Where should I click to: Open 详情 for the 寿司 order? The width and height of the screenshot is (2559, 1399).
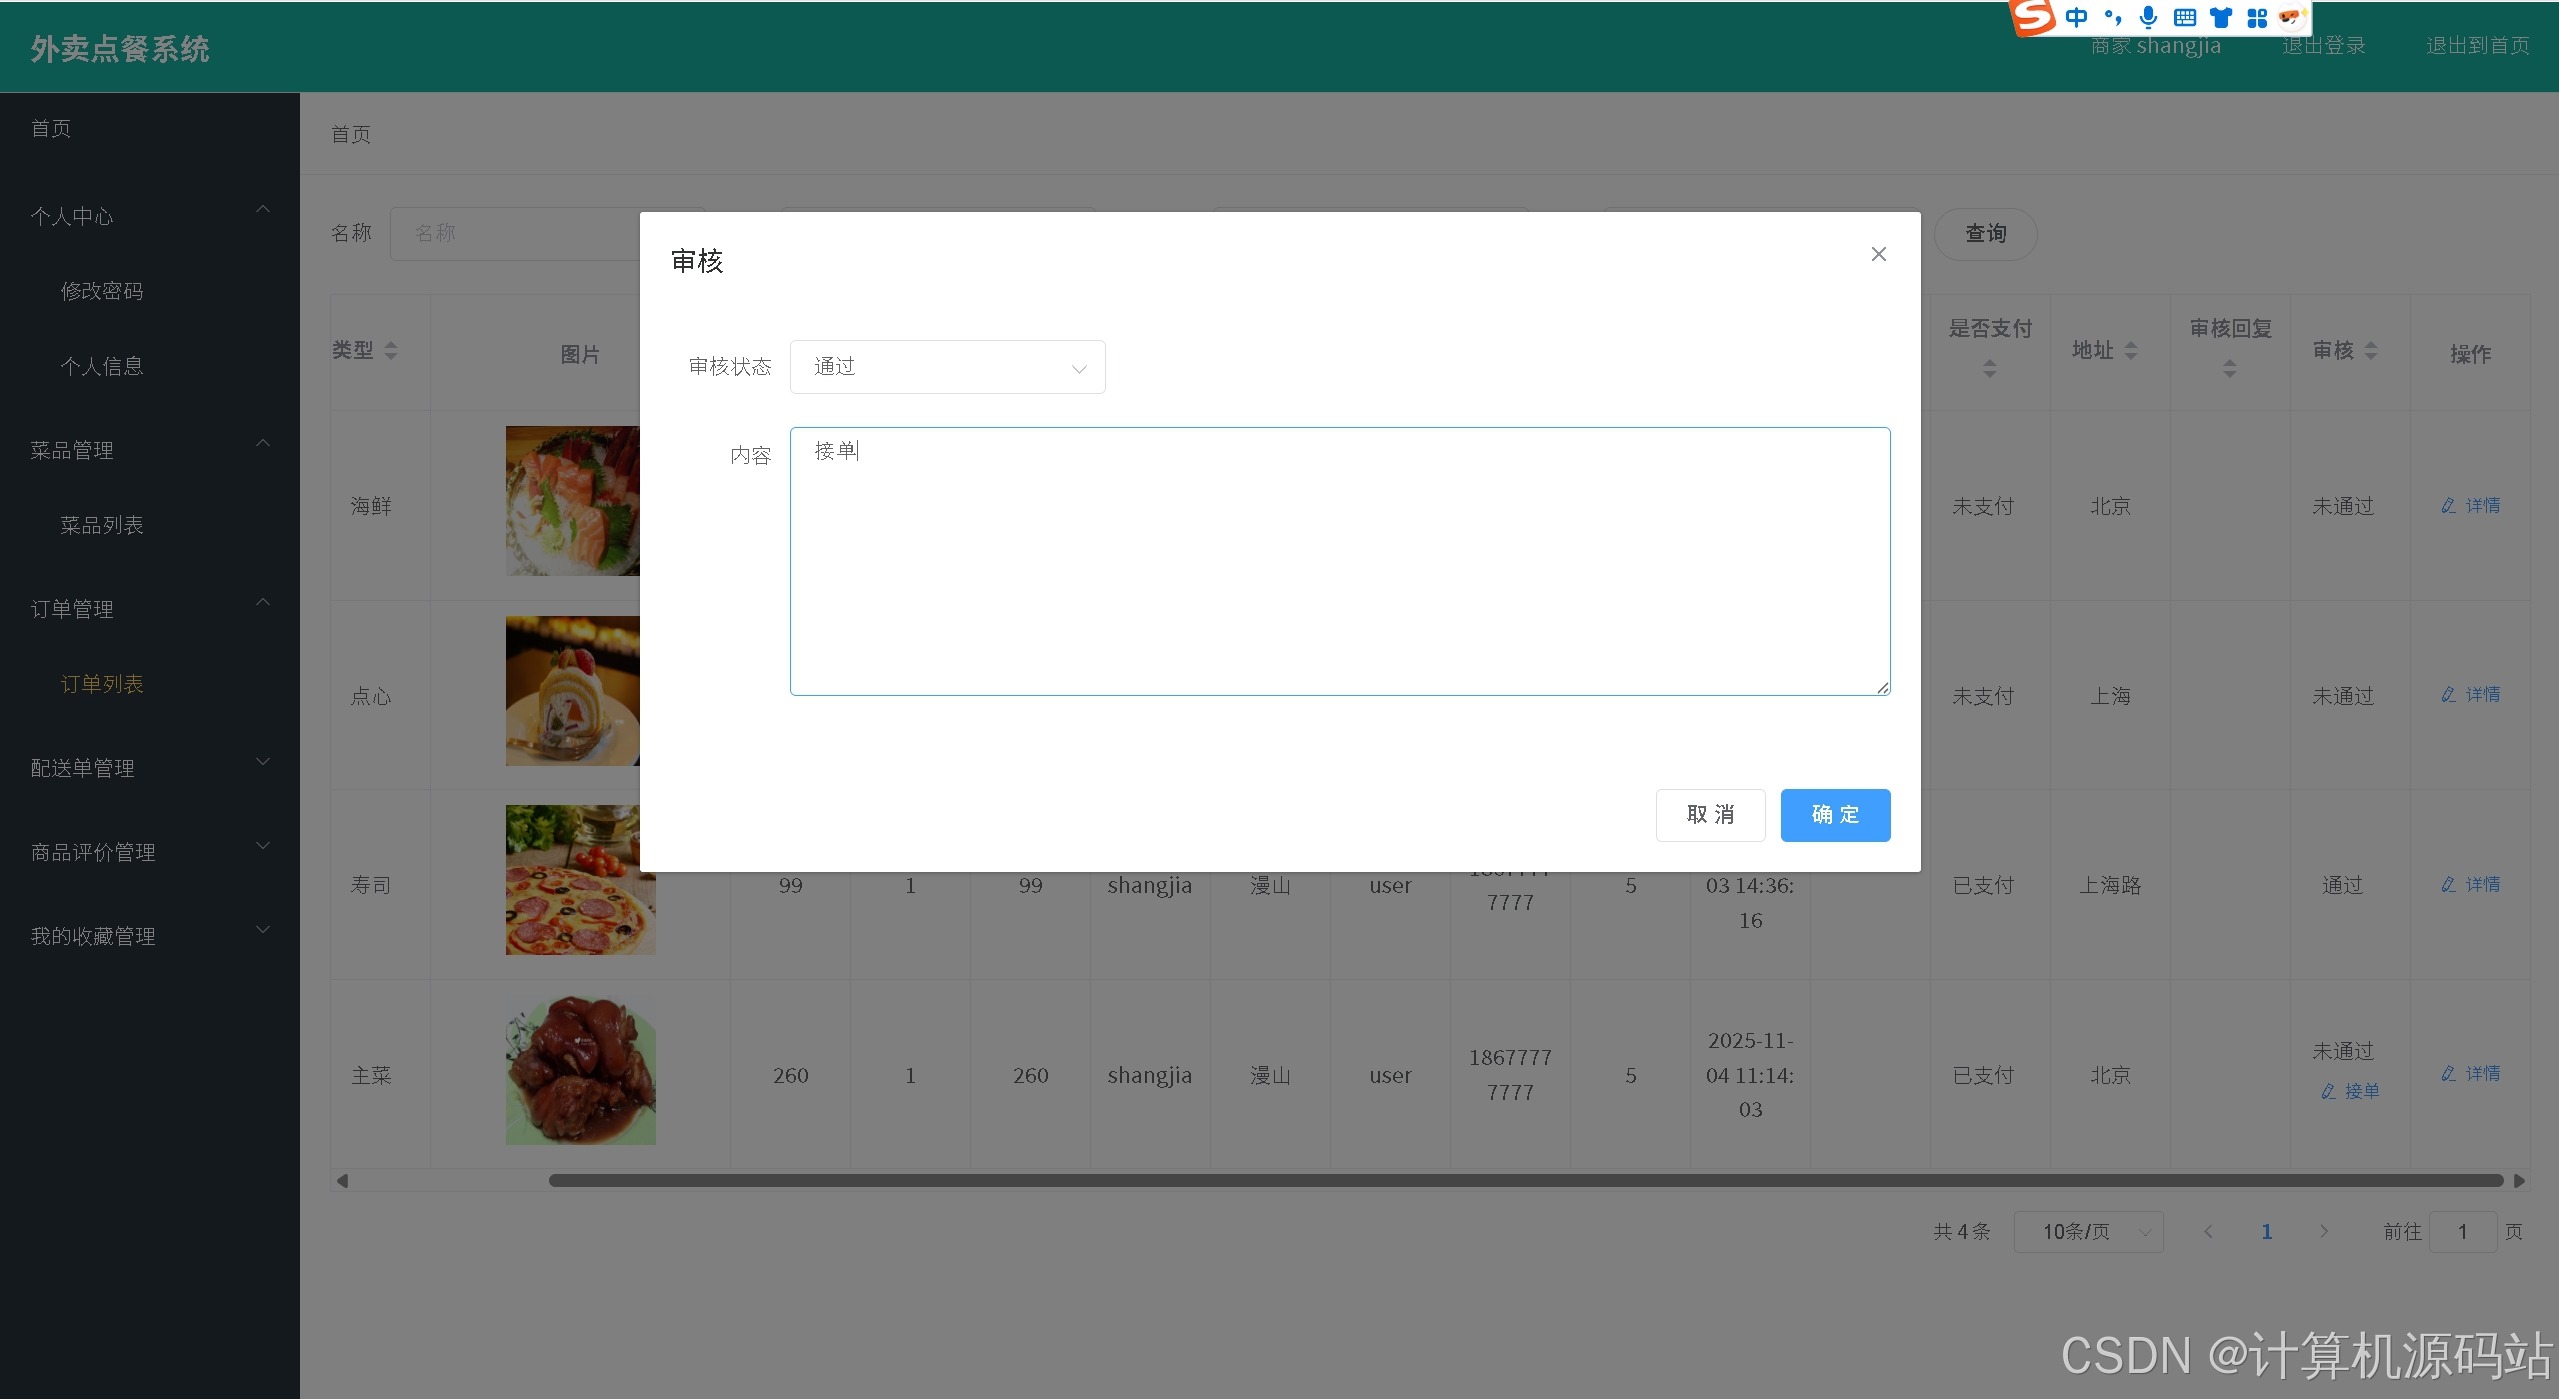pos(2470,885)
